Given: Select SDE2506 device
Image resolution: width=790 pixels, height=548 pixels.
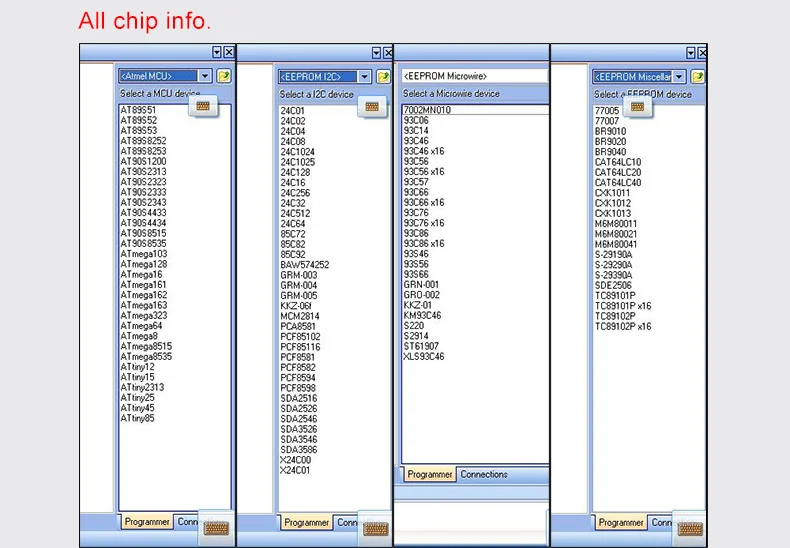Looking at the screenshot, I should 613,285.
